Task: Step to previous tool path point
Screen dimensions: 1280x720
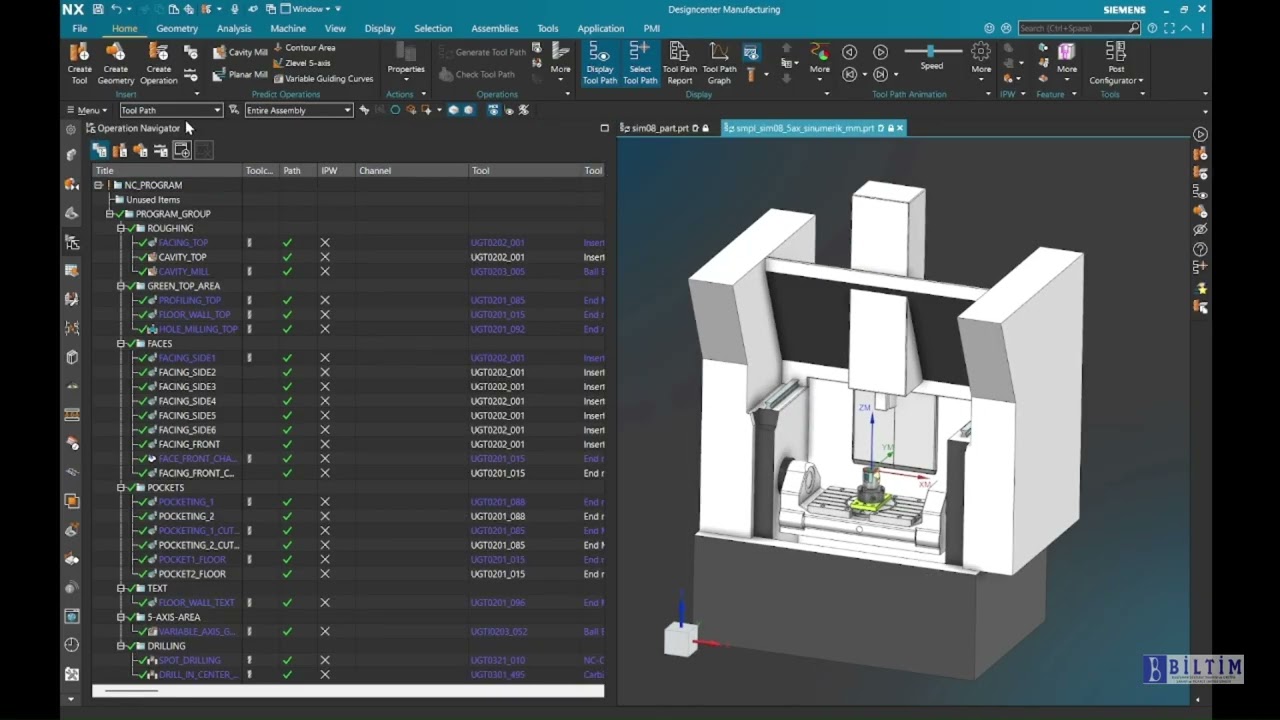Action: click(849, 74)
